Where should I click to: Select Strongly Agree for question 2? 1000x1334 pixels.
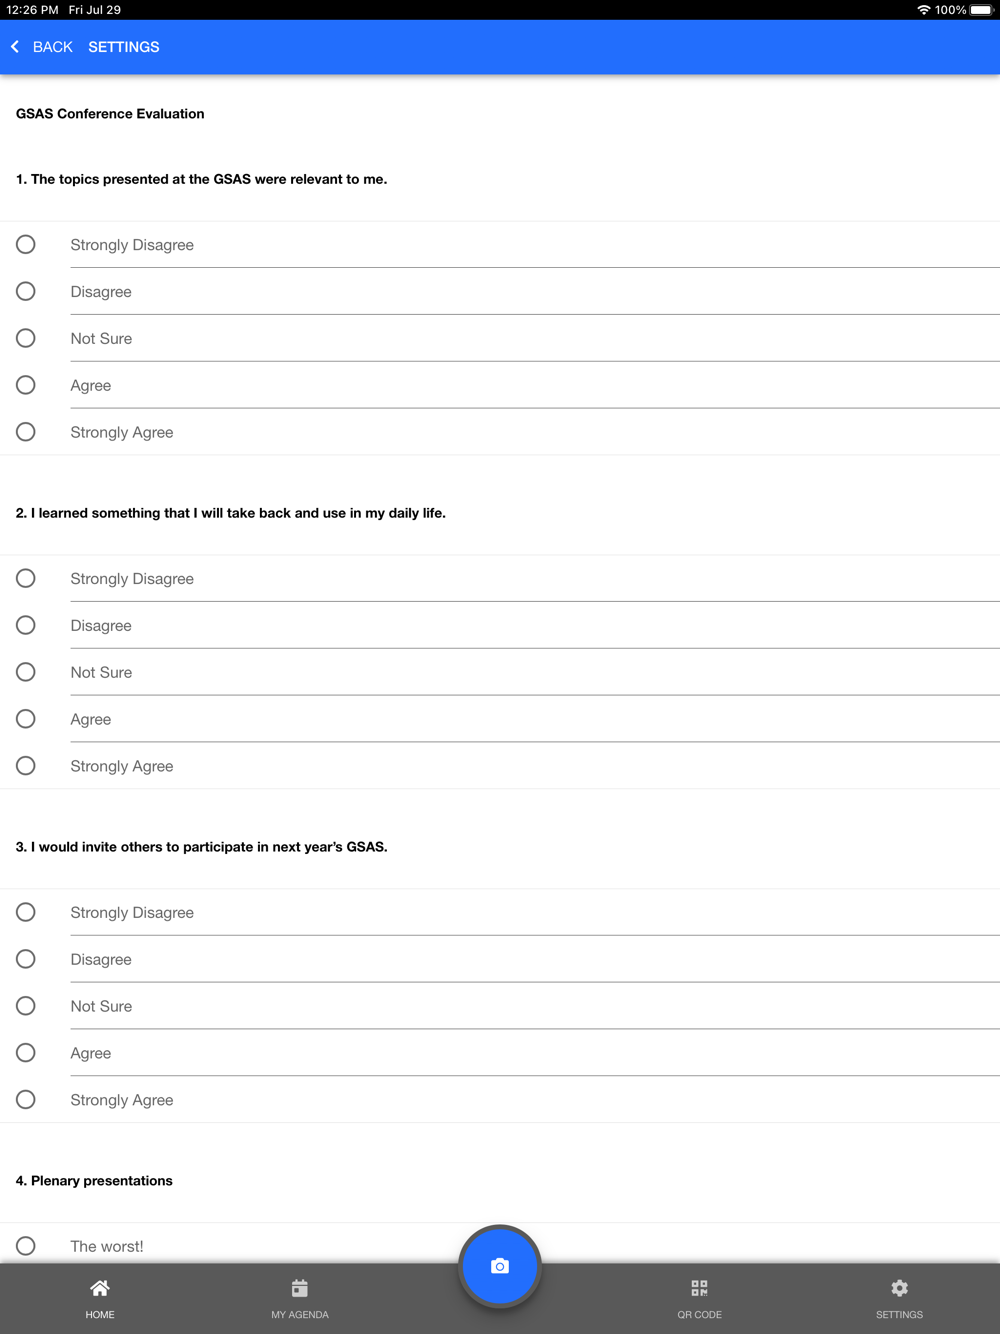pyautogui.click(x=26, y=766)
